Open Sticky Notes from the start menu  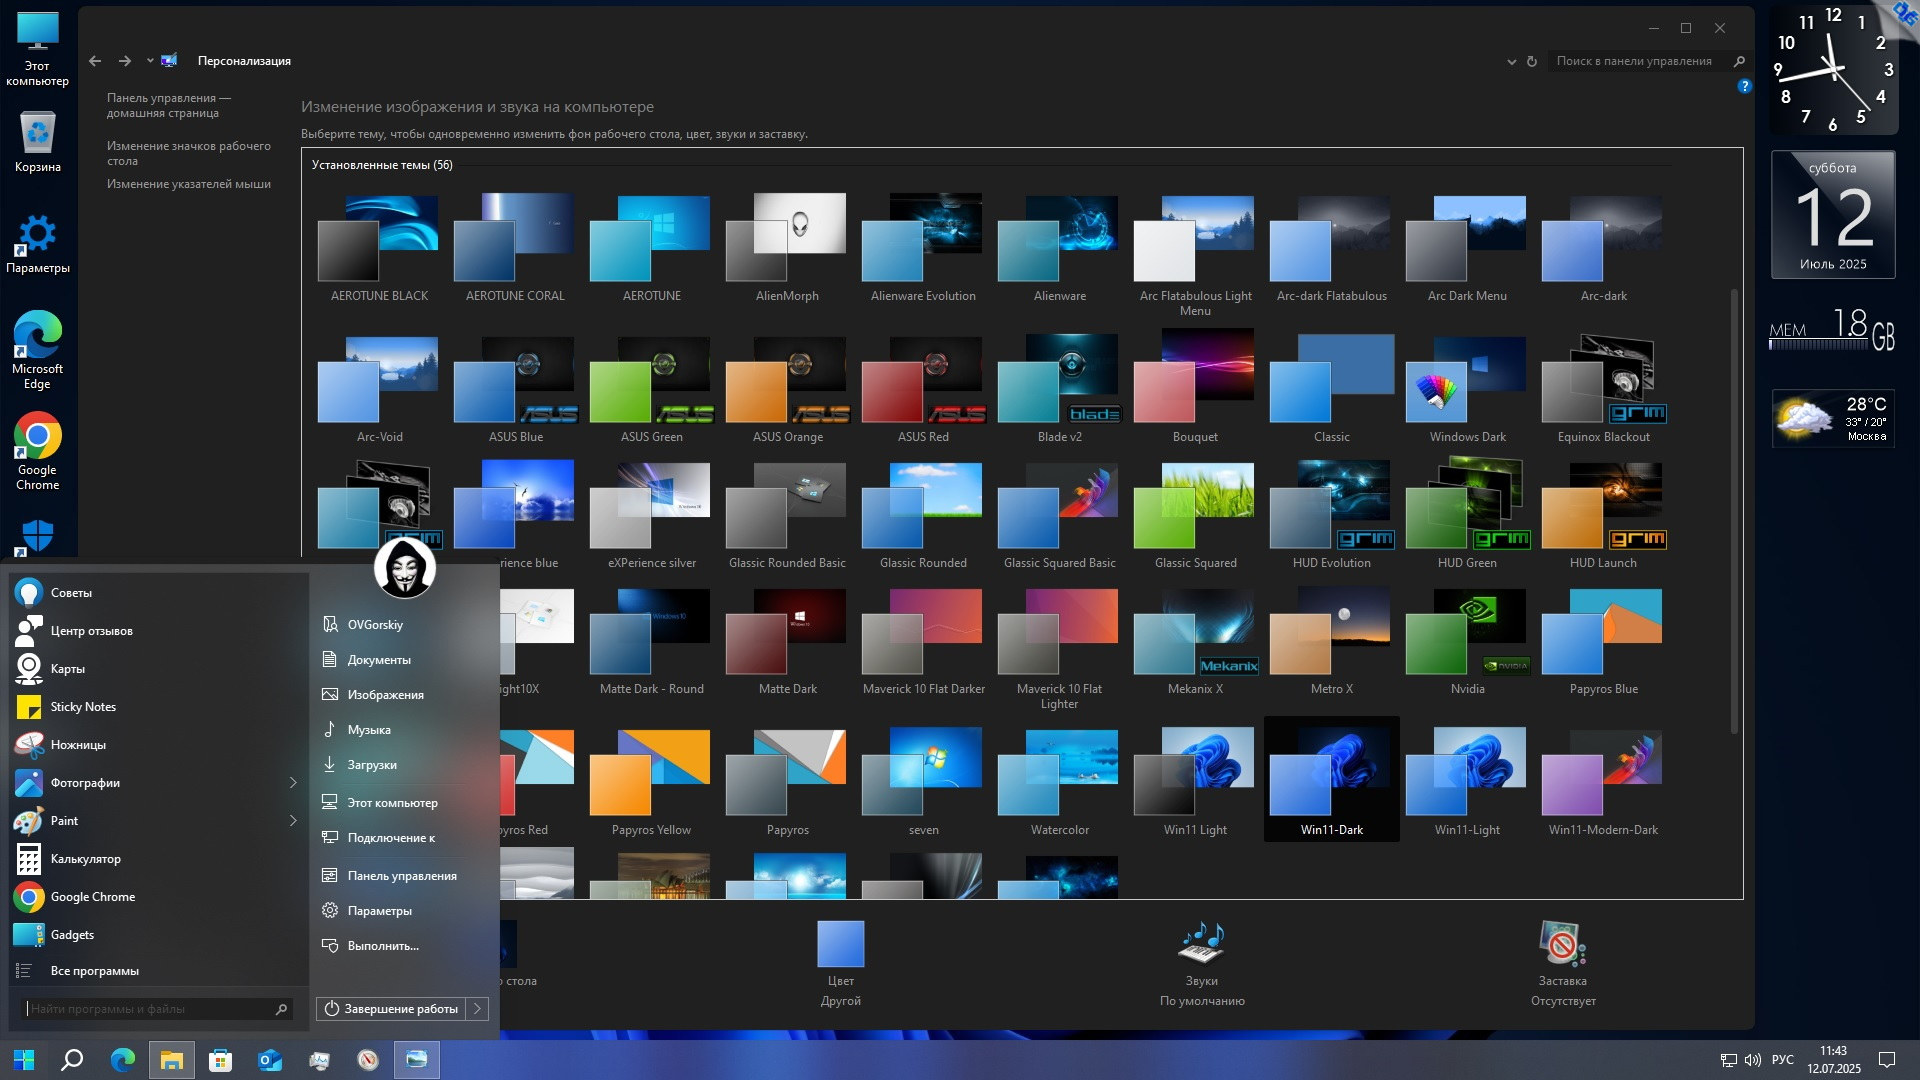tap(83, 707)
